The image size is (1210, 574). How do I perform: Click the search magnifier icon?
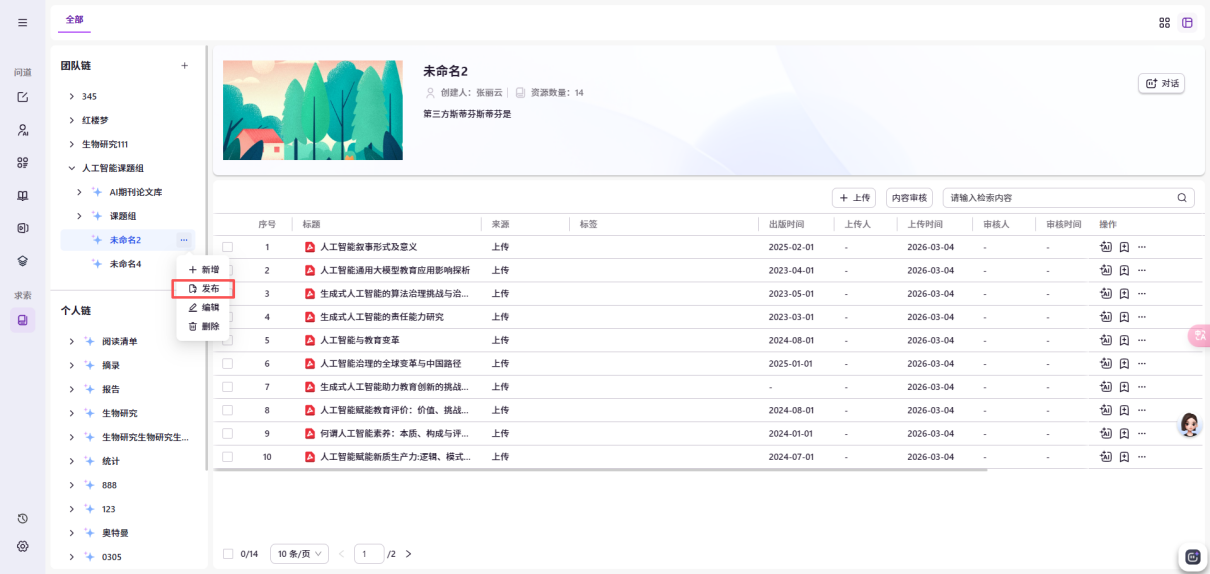(x=1181, y=198)
